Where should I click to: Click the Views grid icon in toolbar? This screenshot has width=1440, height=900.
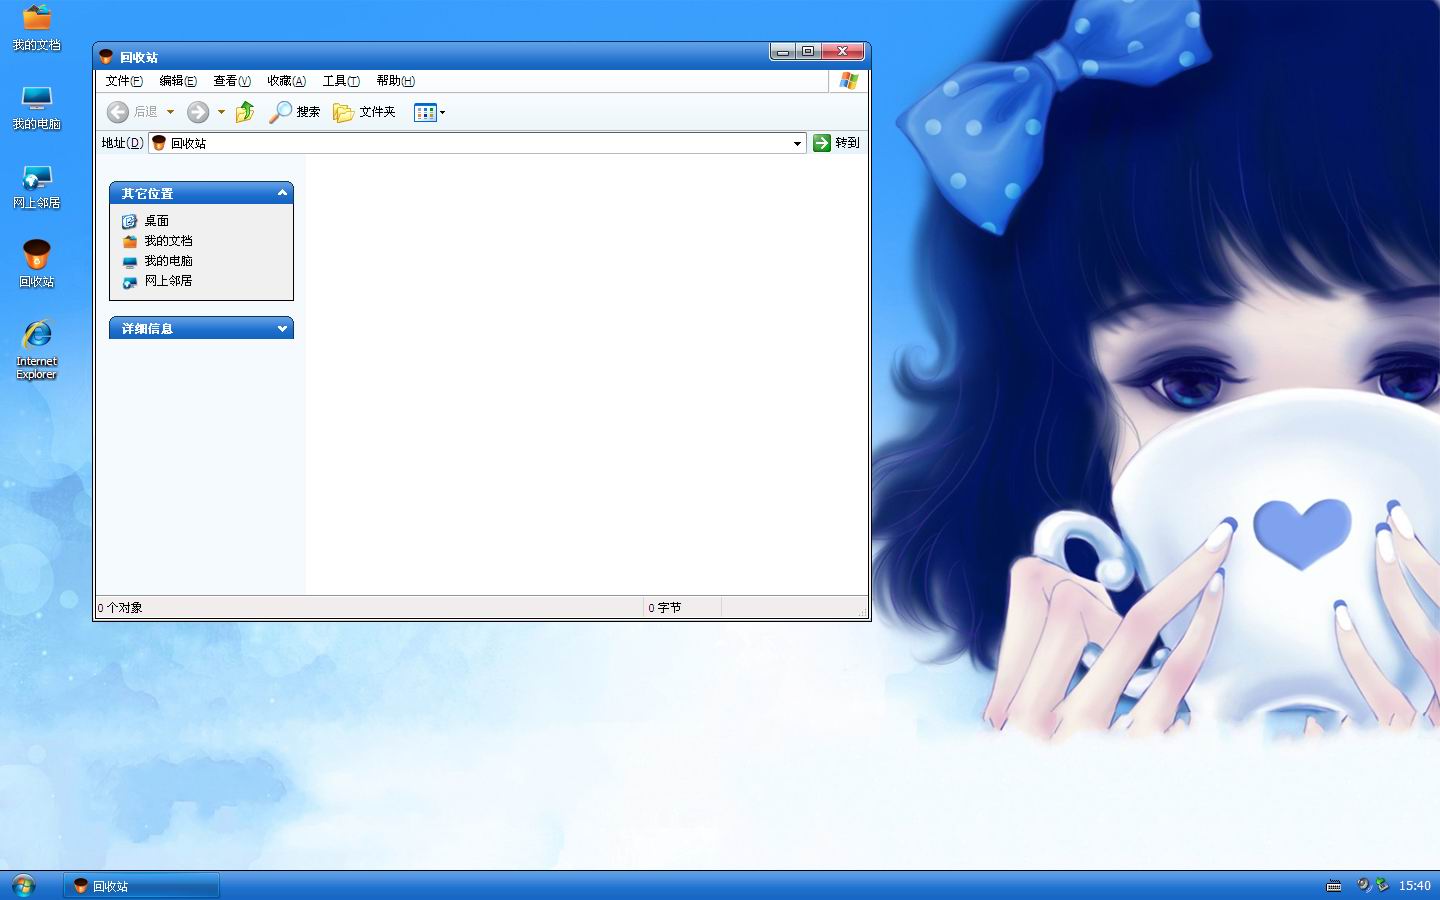[x=425, y=112]
